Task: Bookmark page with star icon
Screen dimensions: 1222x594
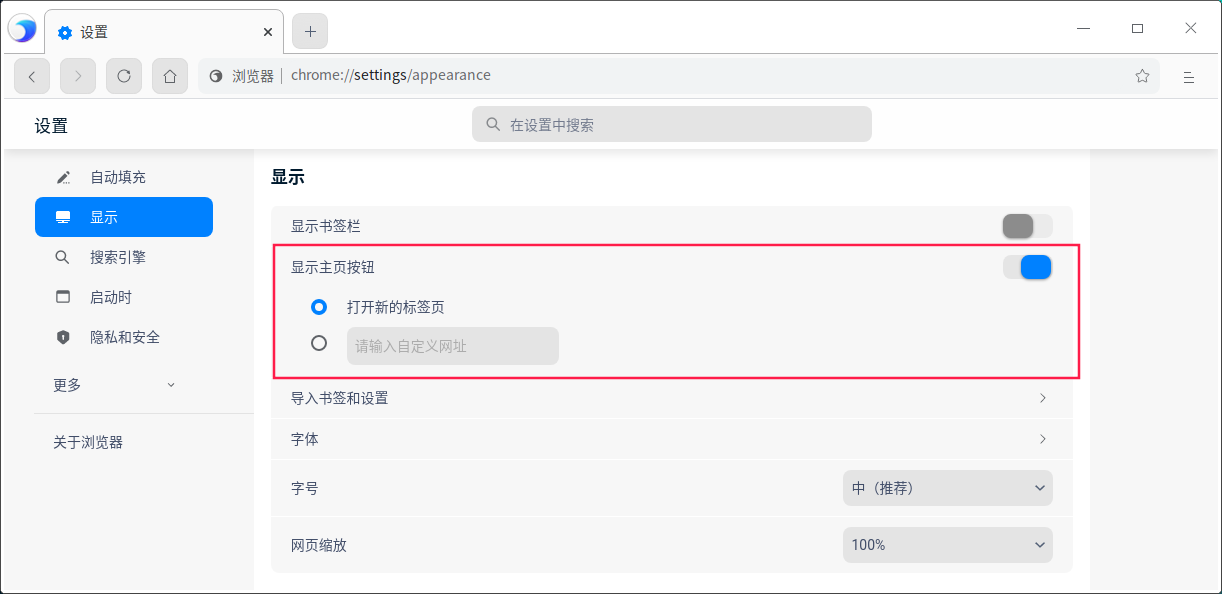Action: point(1142,76)
